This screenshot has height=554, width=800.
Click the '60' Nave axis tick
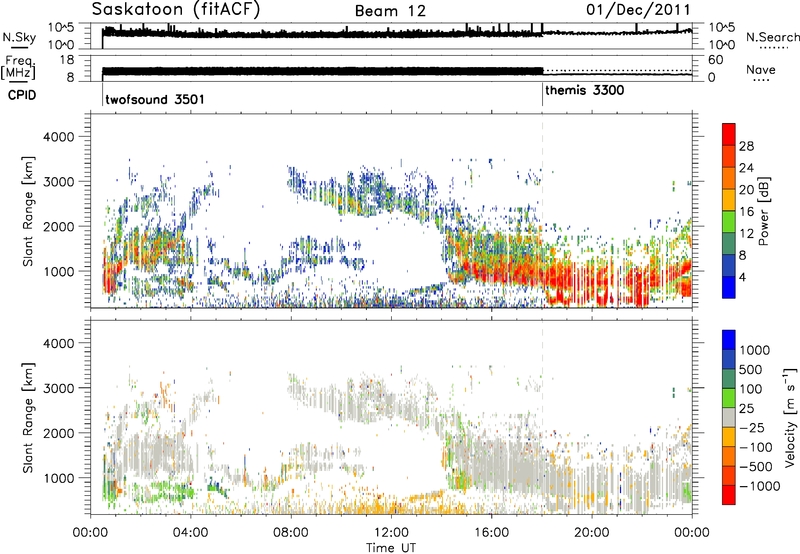click(715, 60)
